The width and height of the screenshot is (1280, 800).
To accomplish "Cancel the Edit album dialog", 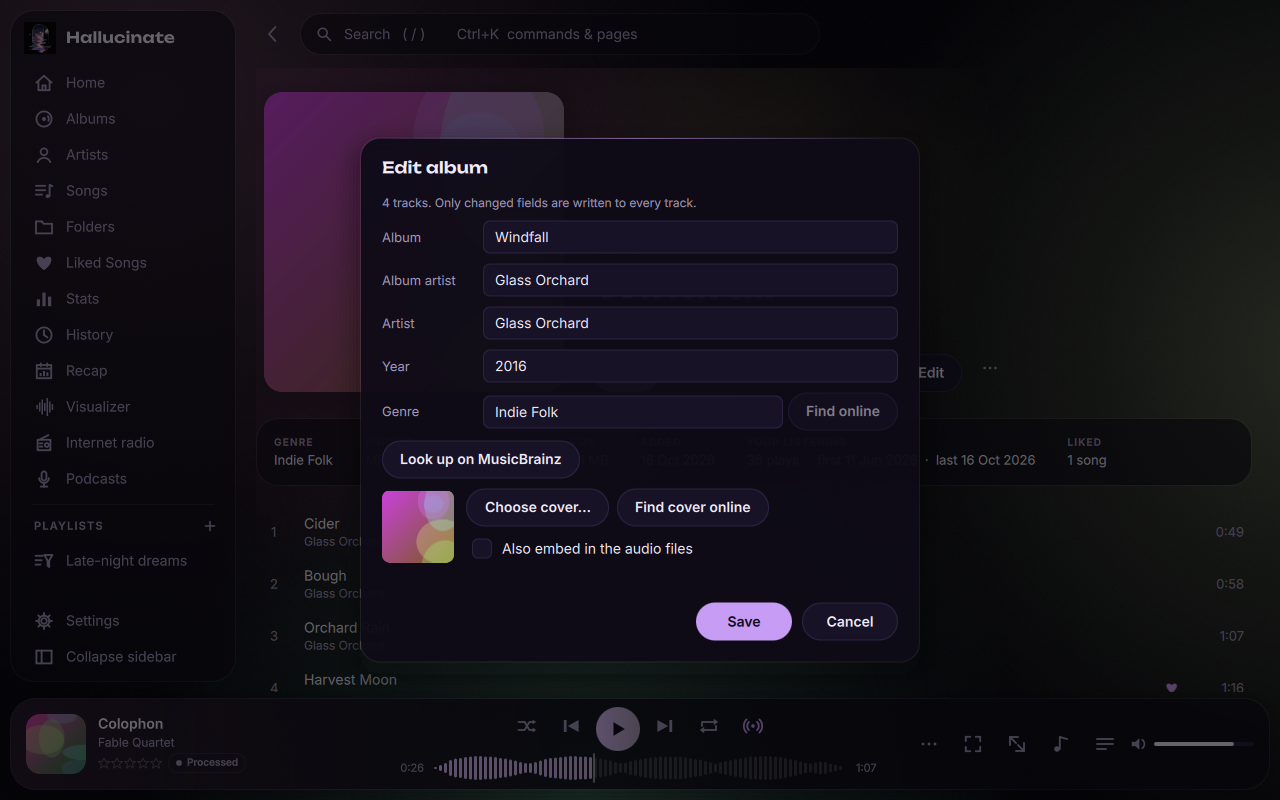I will [850, 621].
